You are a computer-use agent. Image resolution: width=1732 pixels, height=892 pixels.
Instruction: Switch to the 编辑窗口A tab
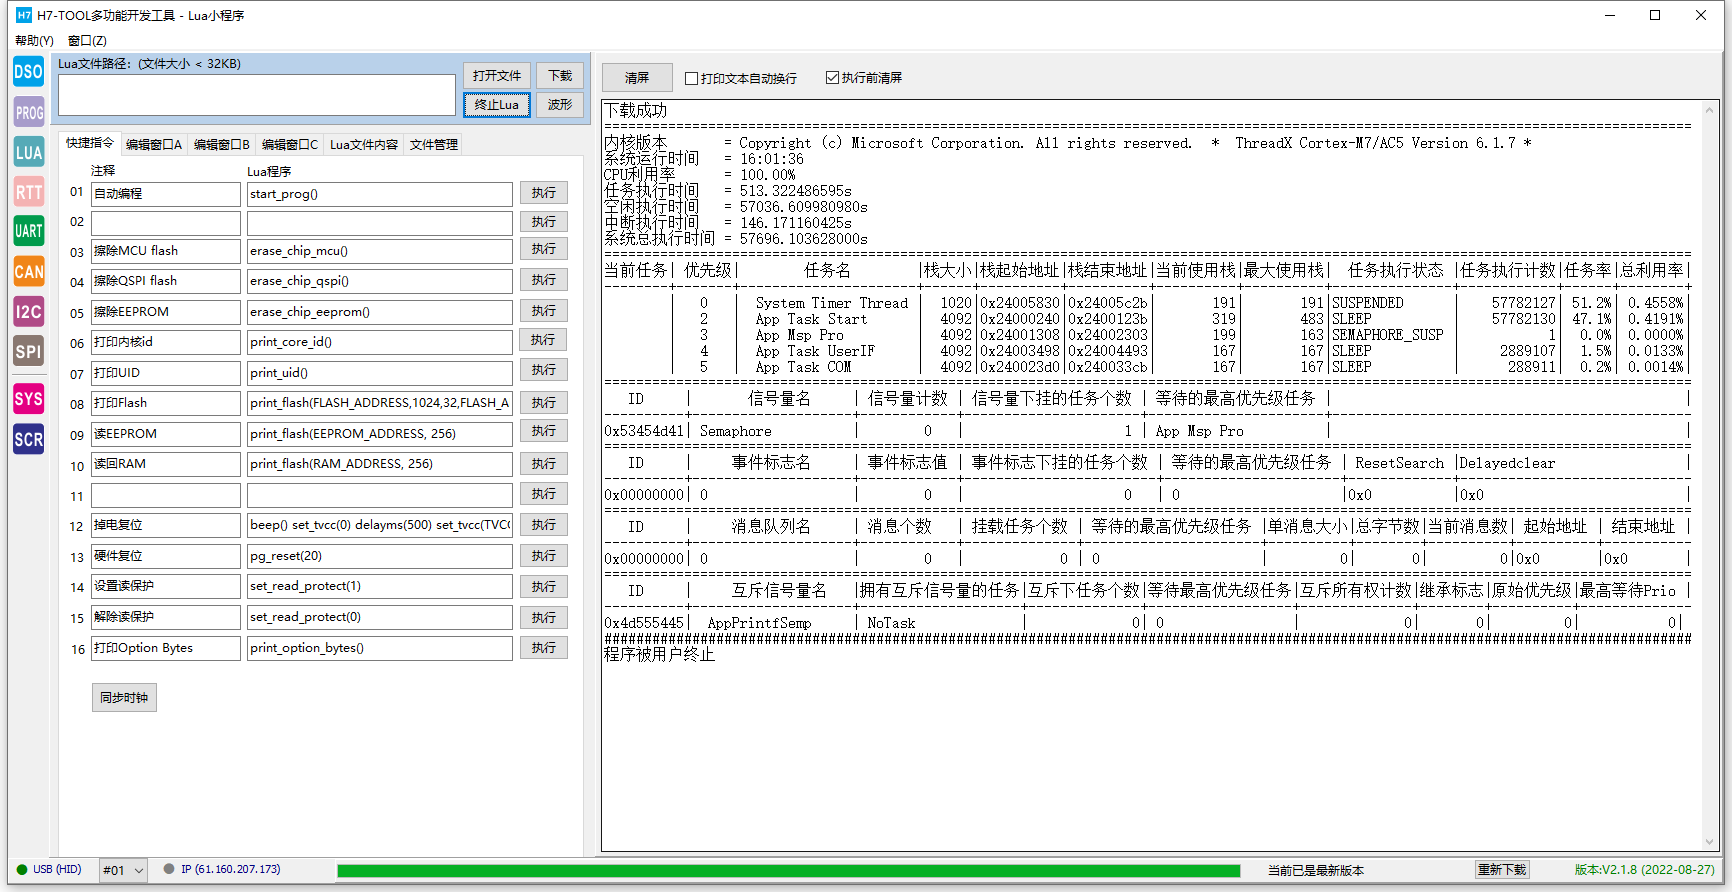[x=154, y=145]
